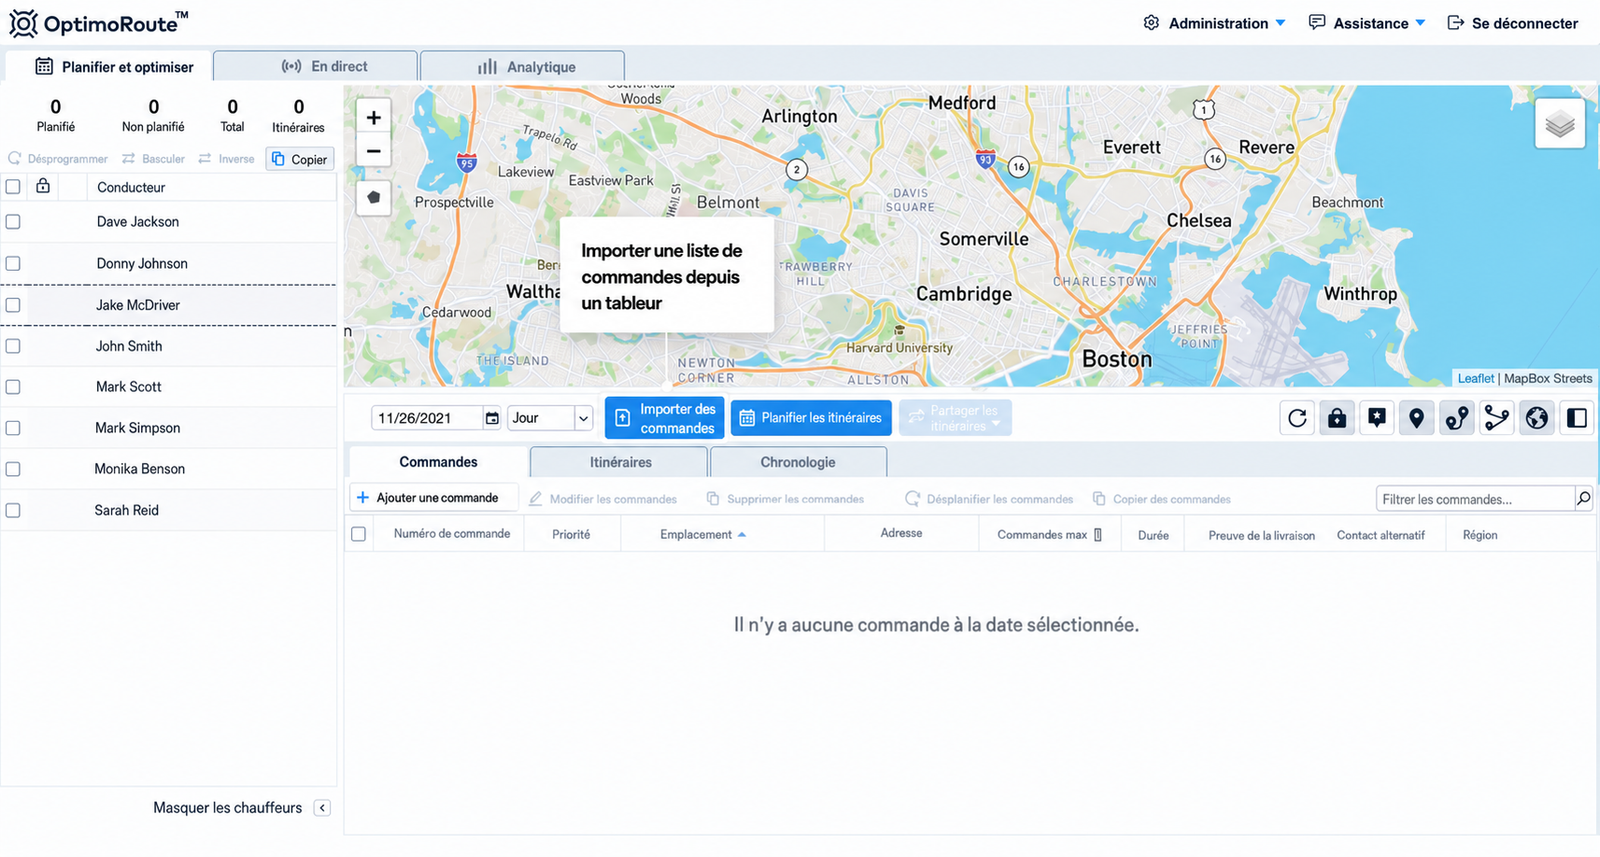1600x857 pixels.
Task: Open the calendar date picker icon
Action: click(492, 418)
